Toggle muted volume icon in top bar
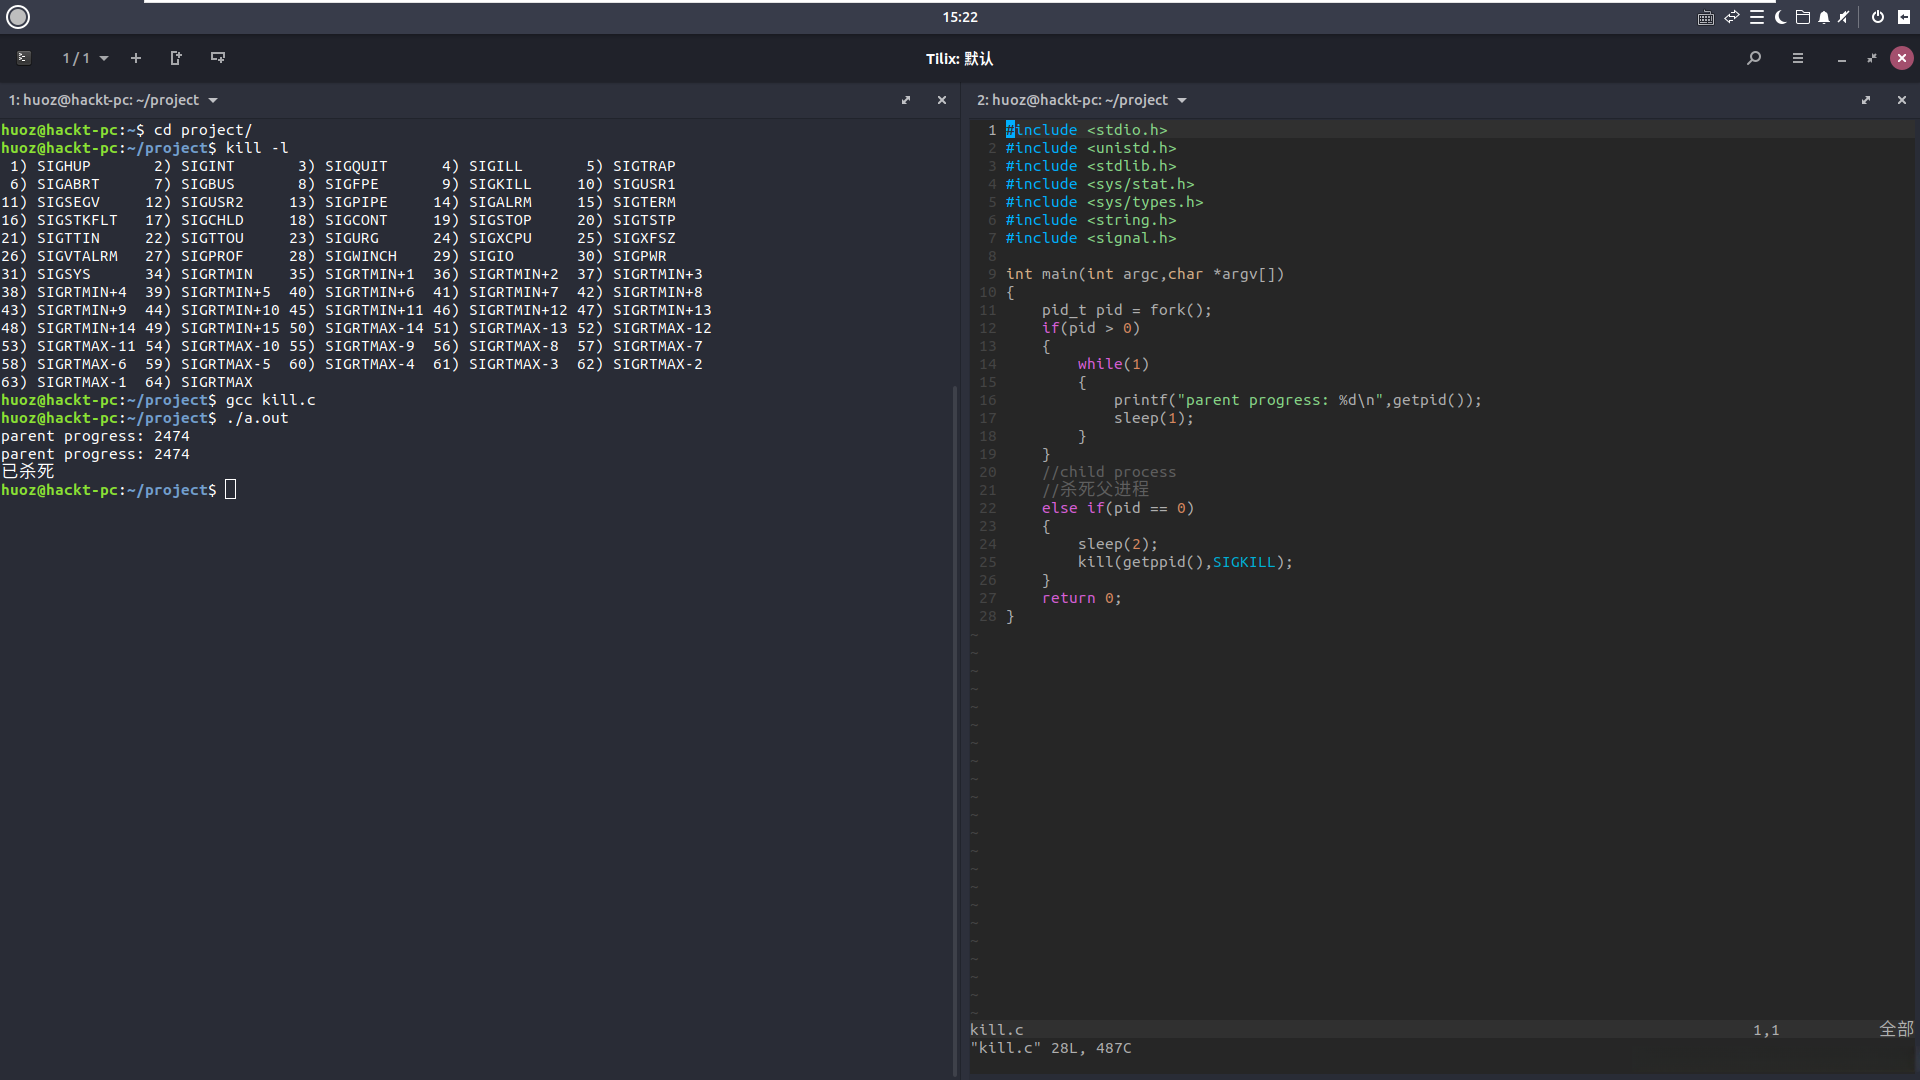The width and height of the screenshot is (1920, 1080). [x=1844, y=17]
